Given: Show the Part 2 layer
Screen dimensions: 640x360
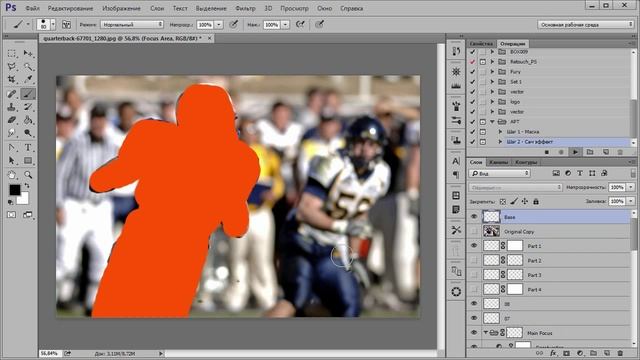Looking at the screenshot, I should 474,260.
